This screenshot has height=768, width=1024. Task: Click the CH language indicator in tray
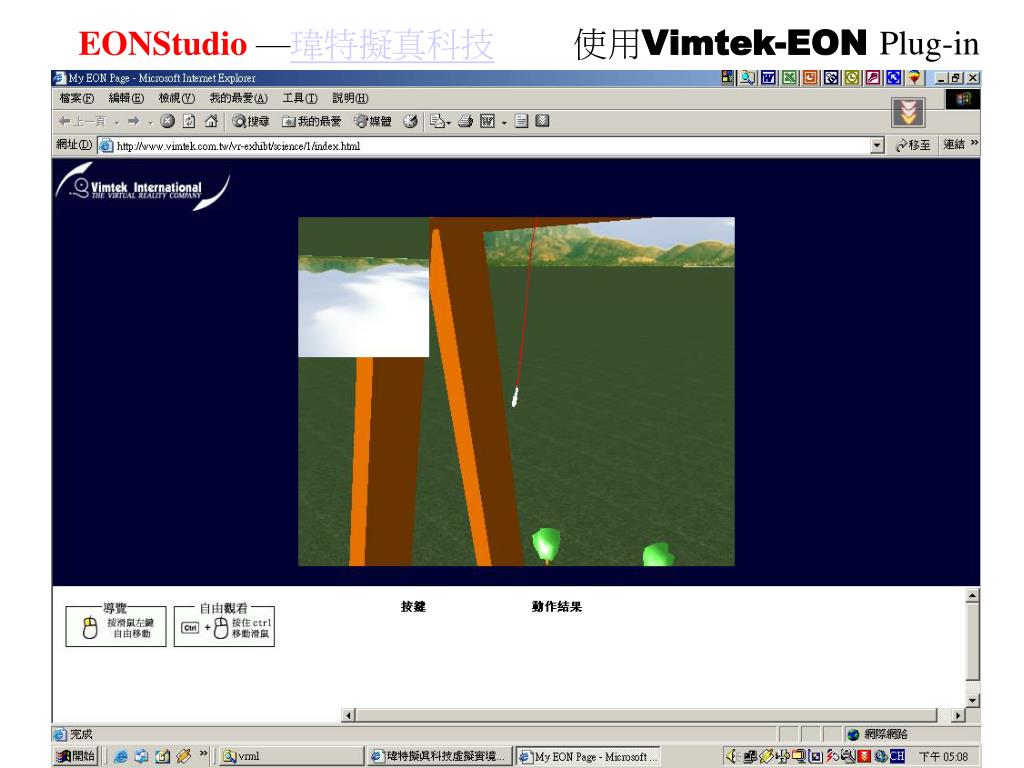(898, 756)
